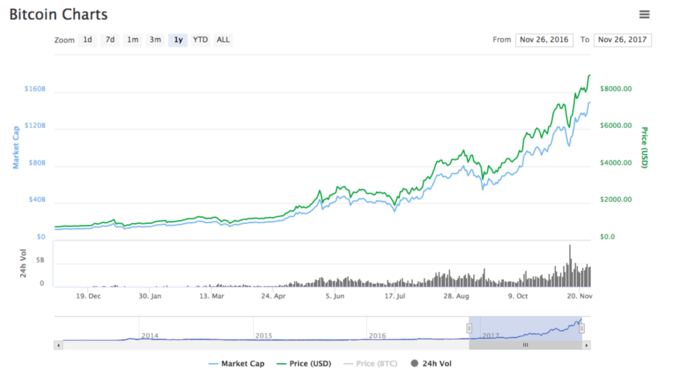Viewport: 680px width, 373px height.
Task: Click the 5. Jun date label
Action: coord(335,296)
